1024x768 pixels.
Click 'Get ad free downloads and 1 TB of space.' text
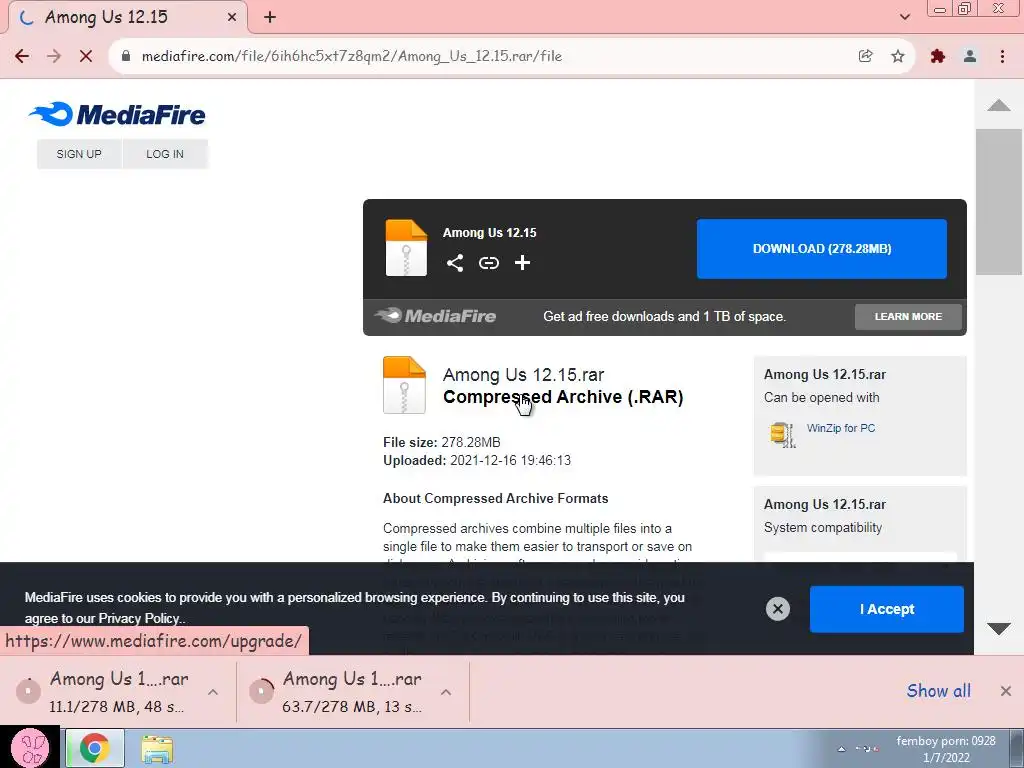point(664,317)
